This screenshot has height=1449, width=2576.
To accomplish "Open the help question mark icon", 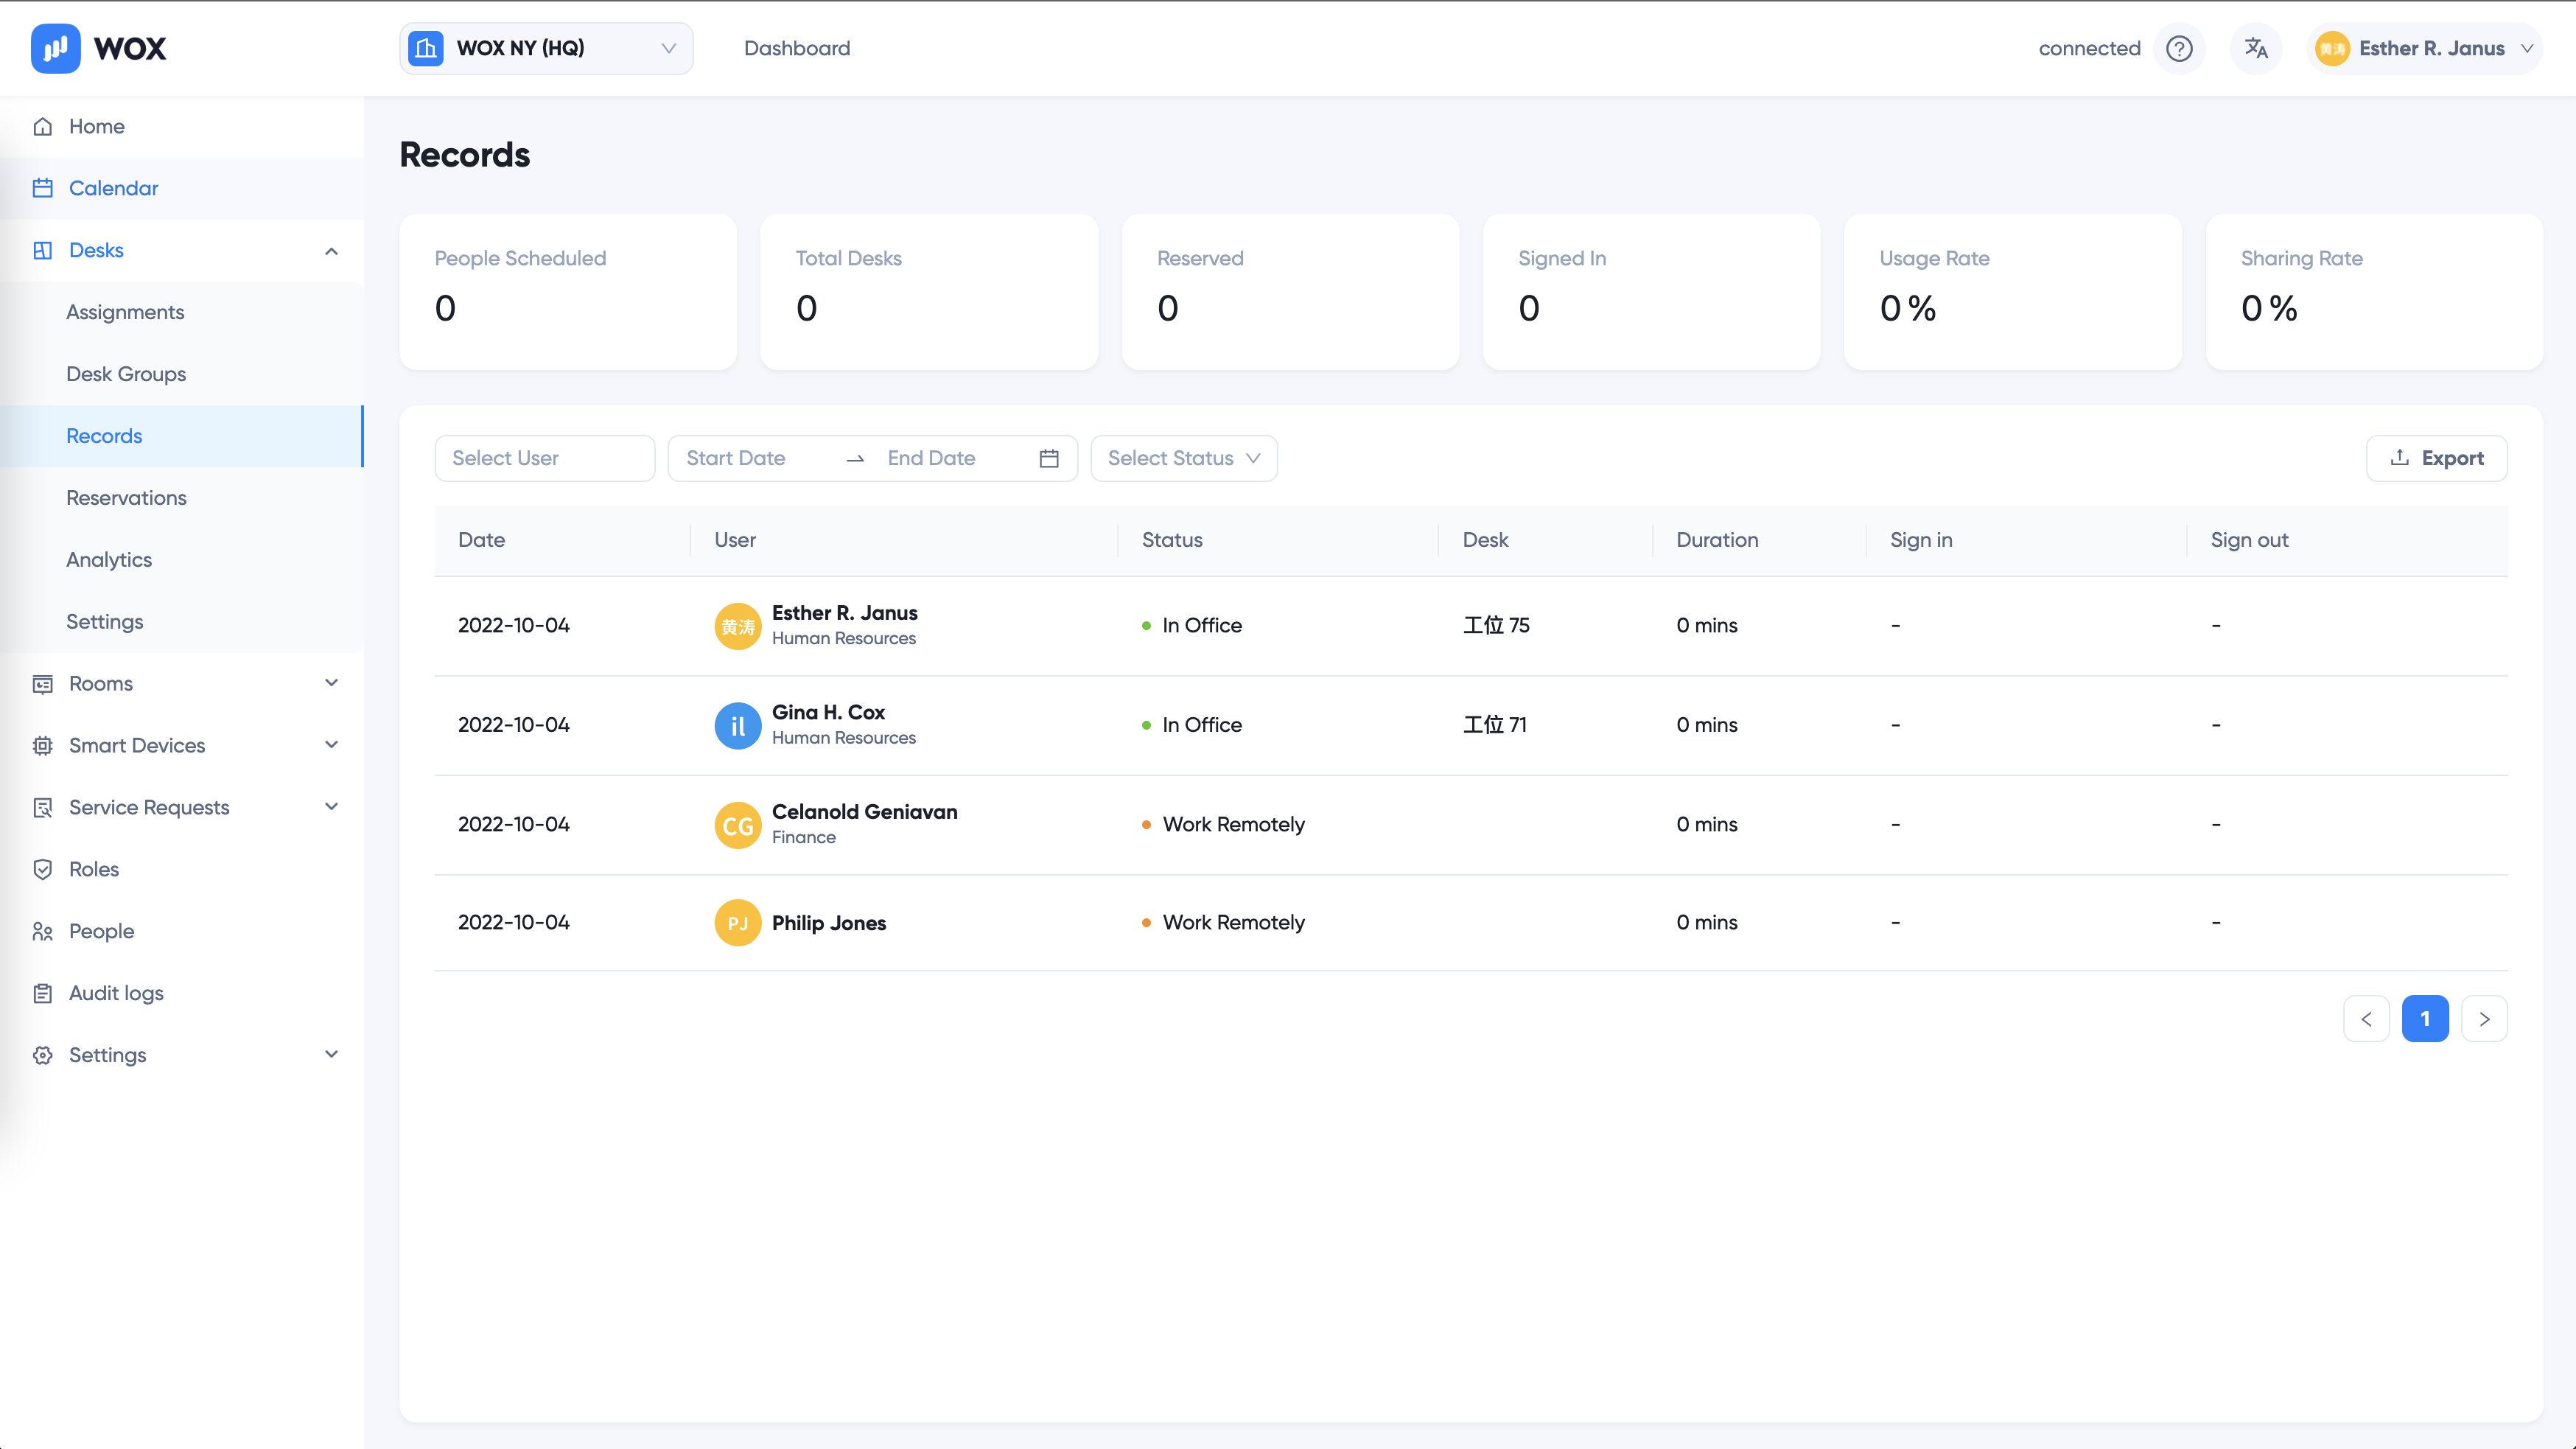I will (x=2179, y=48).
